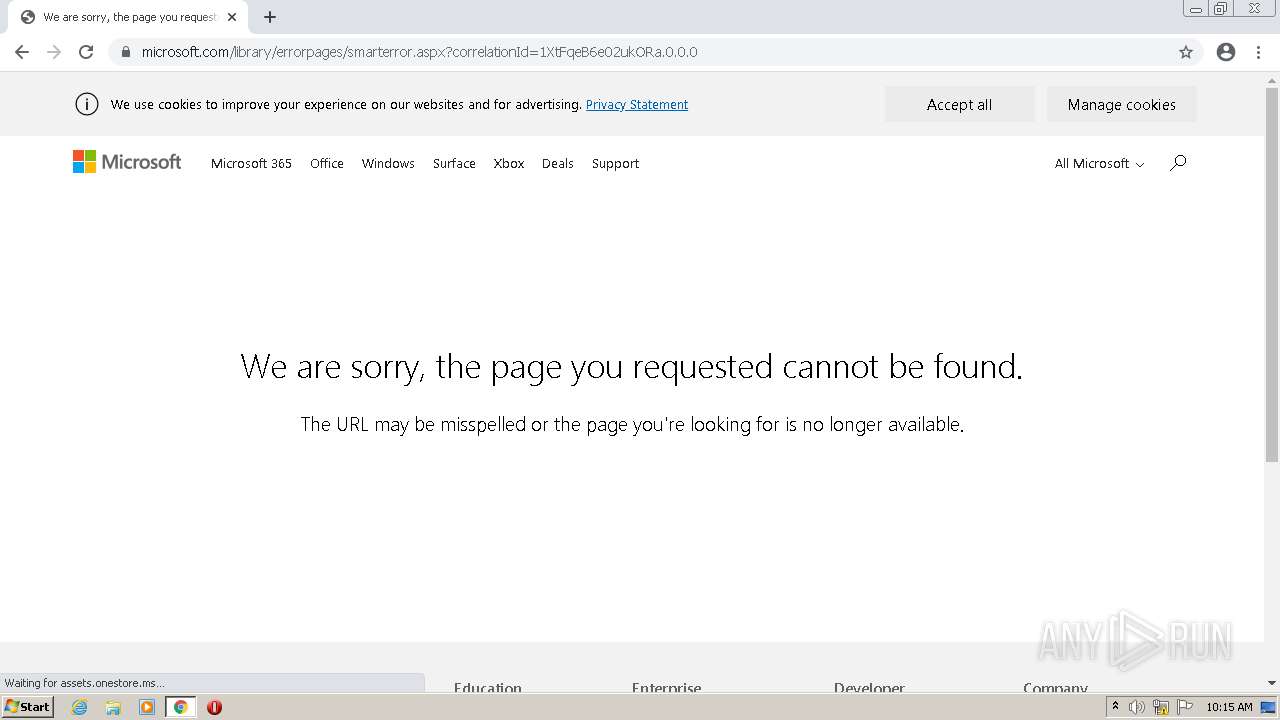Open the Surface menu item

(454, 163)
